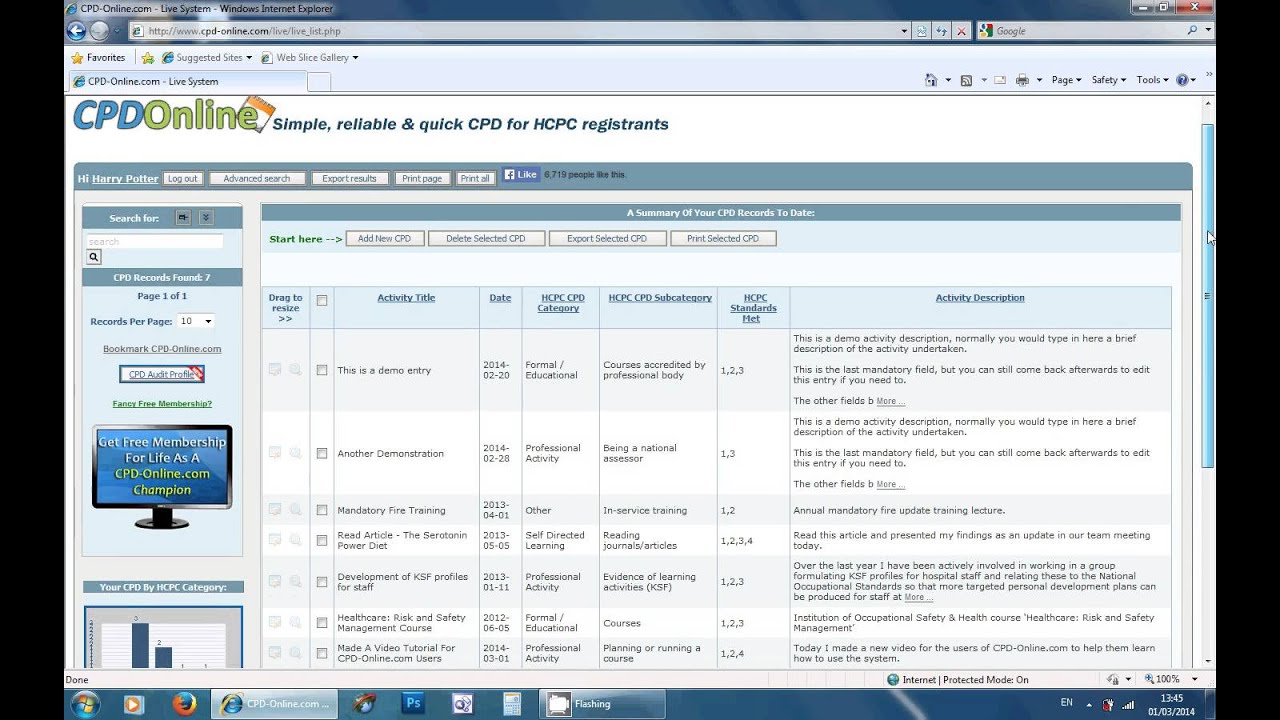Screen dimensions: 1280x720
Task: Click the Compatibility View icon in the address bar
Action: 922,31
